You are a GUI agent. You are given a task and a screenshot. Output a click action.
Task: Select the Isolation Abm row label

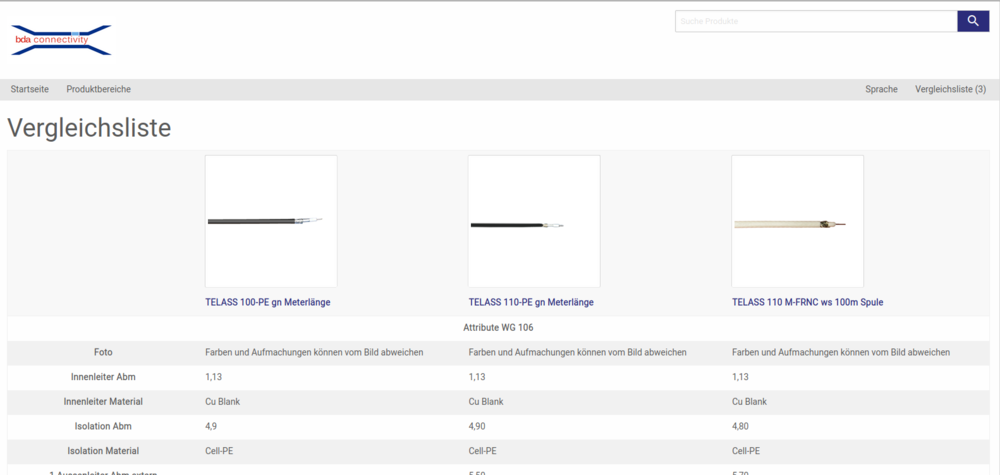point(103,426)
